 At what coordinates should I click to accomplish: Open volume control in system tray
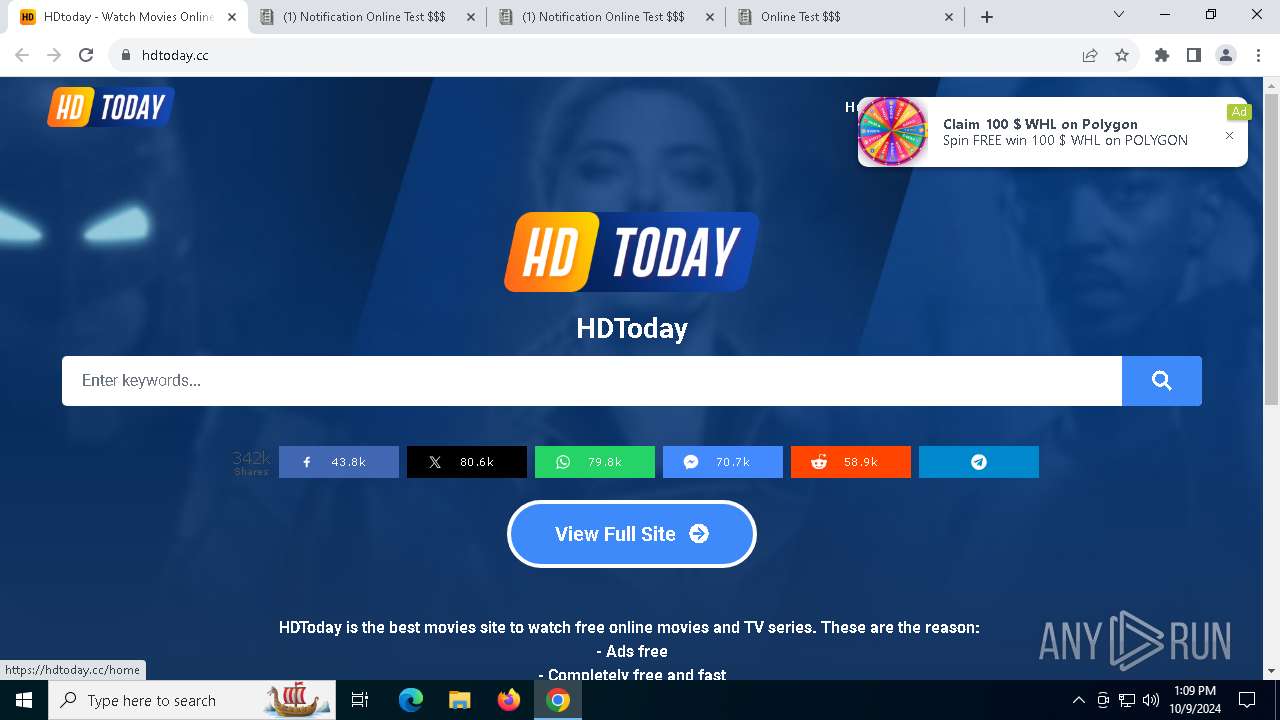pos(1151,700)
